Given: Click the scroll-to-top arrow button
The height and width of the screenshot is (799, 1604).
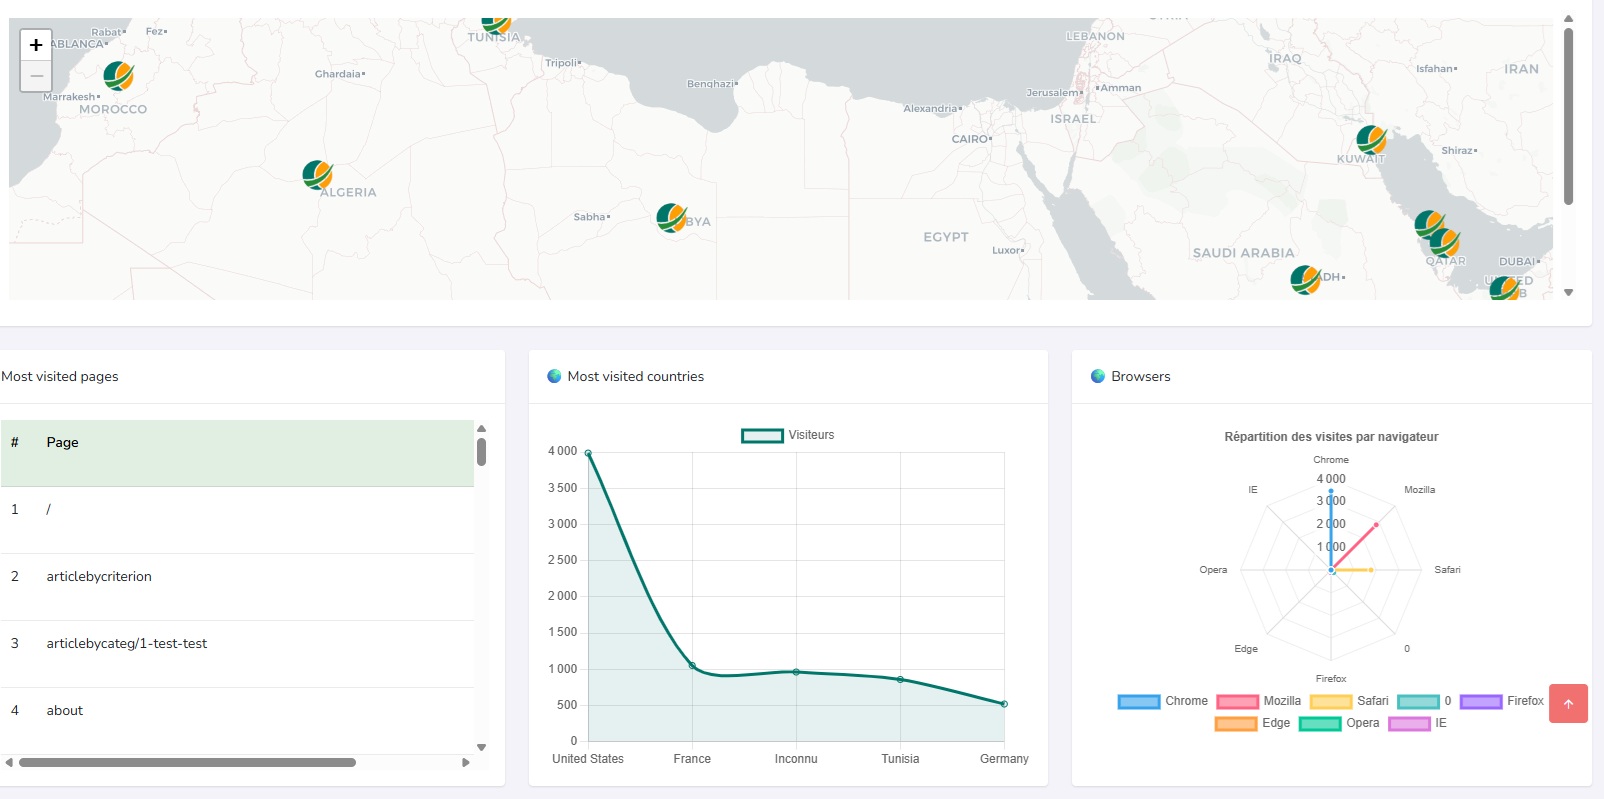Looking at the screenshot, I should pos(1567,704).
